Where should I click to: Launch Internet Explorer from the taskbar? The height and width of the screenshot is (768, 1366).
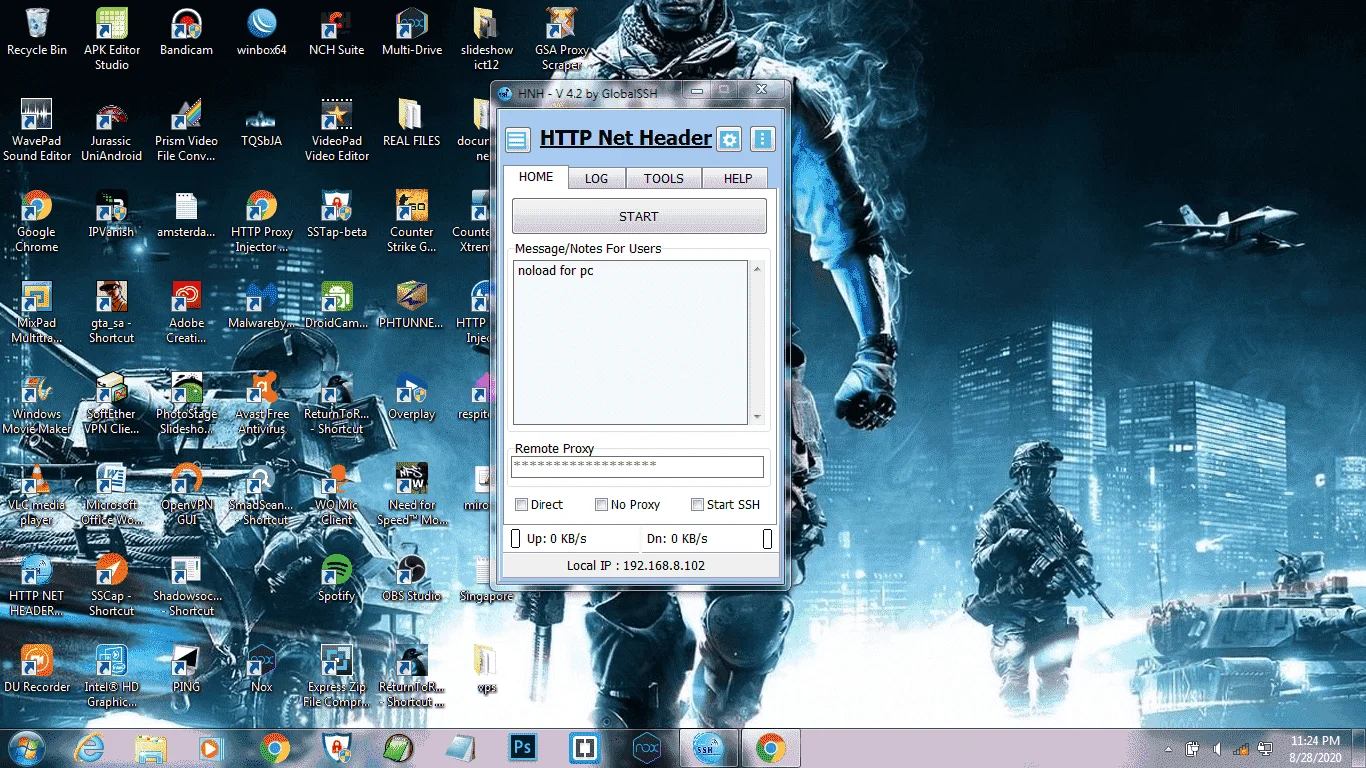[x=90, y=748]
